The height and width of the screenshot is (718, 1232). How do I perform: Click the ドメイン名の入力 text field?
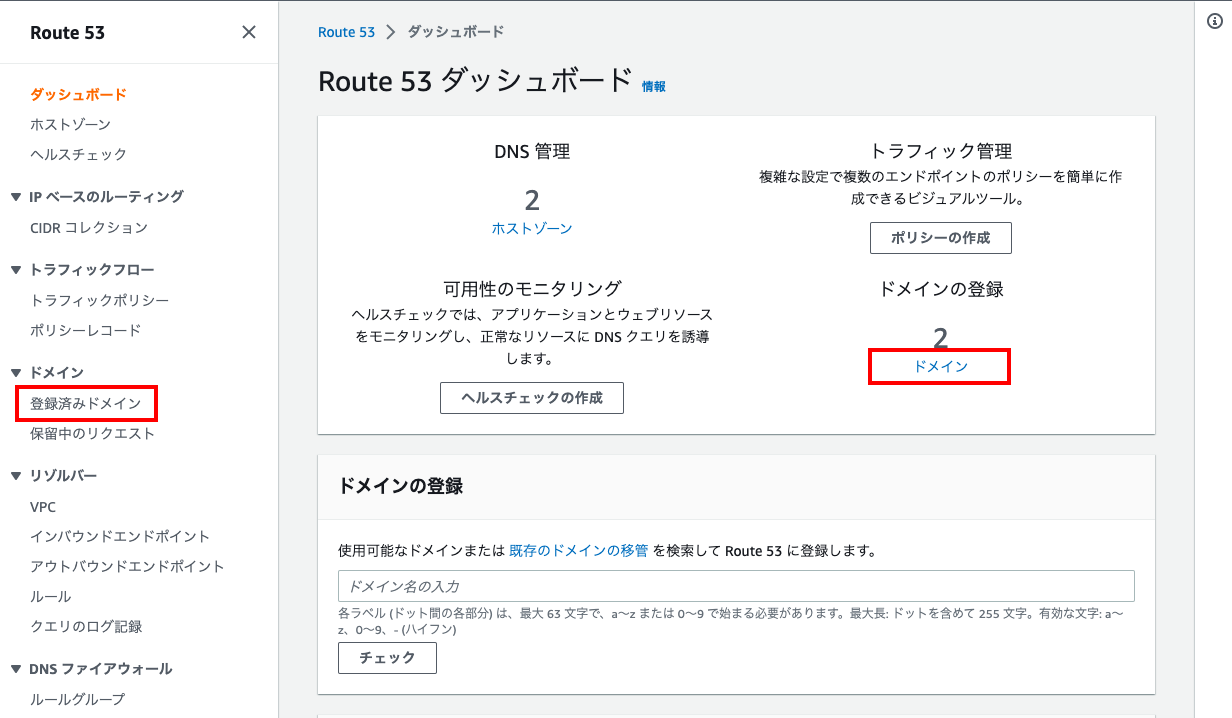736,586
